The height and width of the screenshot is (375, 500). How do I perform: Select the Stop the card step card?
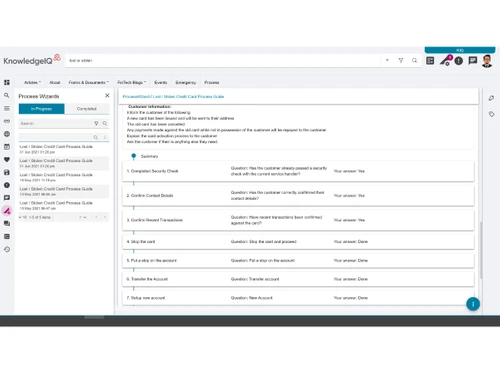pyautogui.click(x=298, y=242)
